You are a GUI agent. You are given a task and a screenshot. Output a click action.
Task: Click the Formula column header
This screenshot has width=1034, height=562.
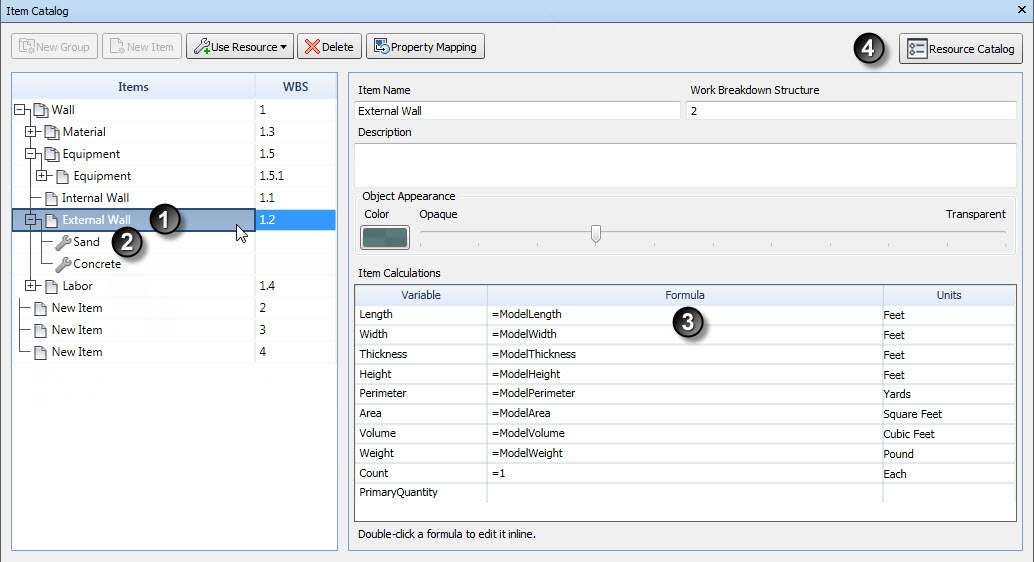pos(684,295)
